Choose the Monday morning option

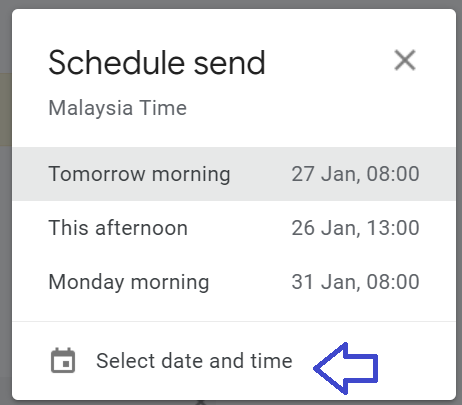[234, 282]
